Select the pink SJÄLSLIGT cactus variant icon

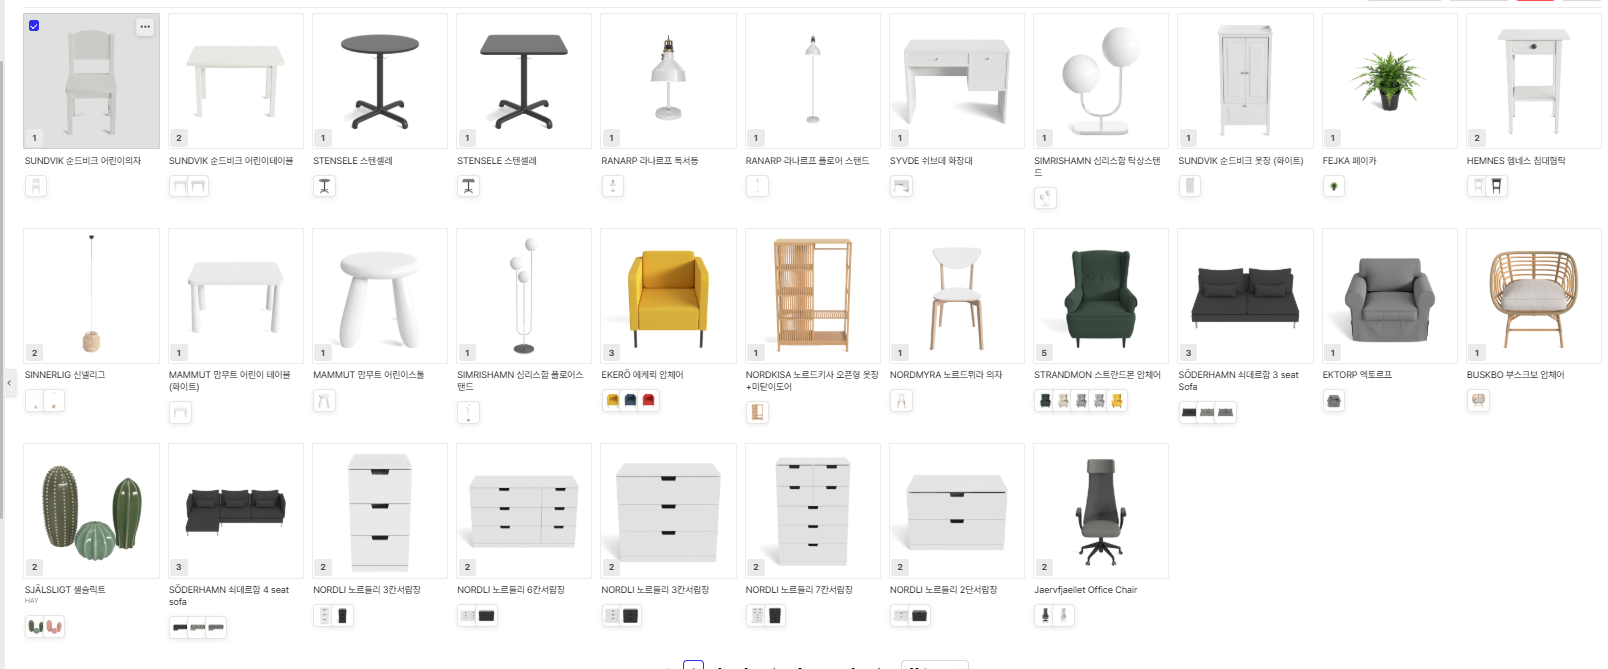[54, 627]
